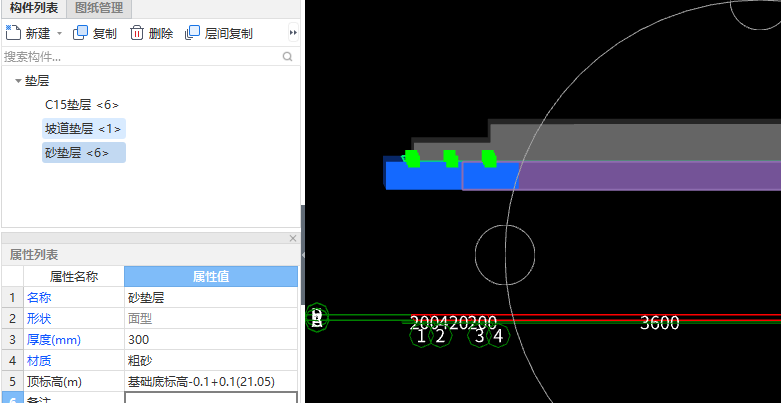Viewport: 781px width, 403px height.
Task: Click the panel collapse handle arrow
Action: [303, 255]
